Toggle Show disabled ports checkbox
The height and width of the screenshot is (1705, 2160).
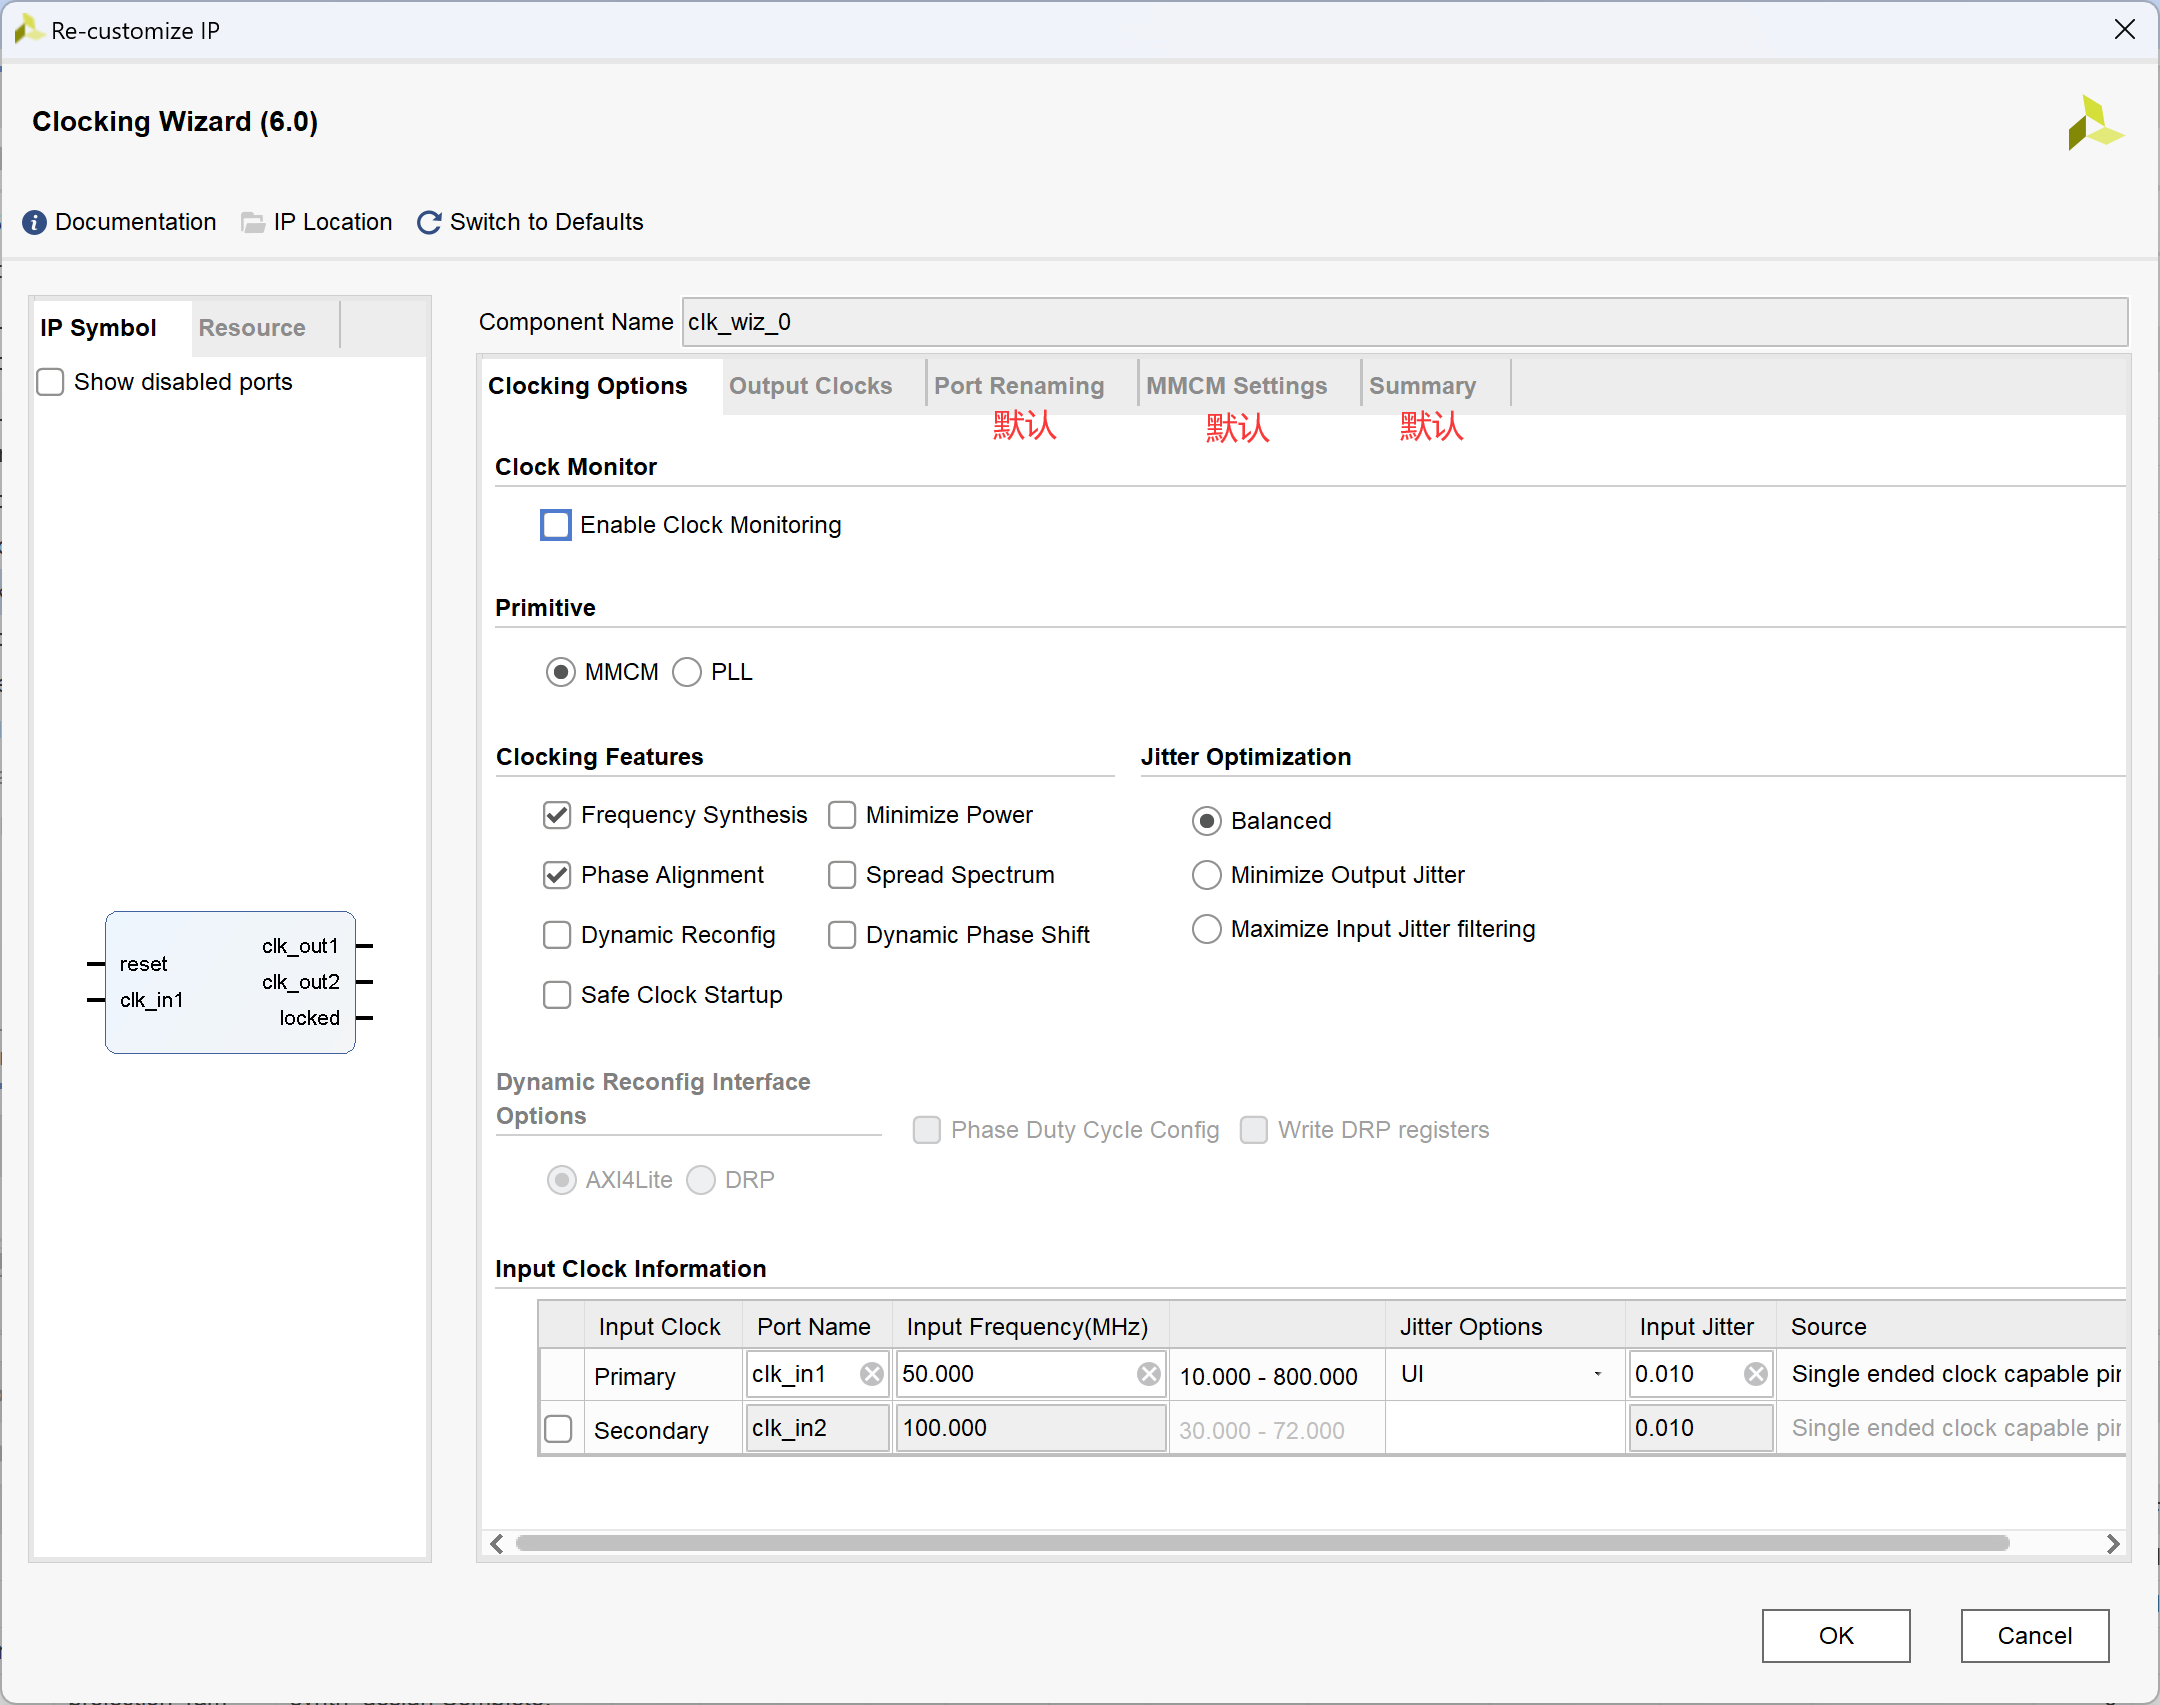(50, 382)
